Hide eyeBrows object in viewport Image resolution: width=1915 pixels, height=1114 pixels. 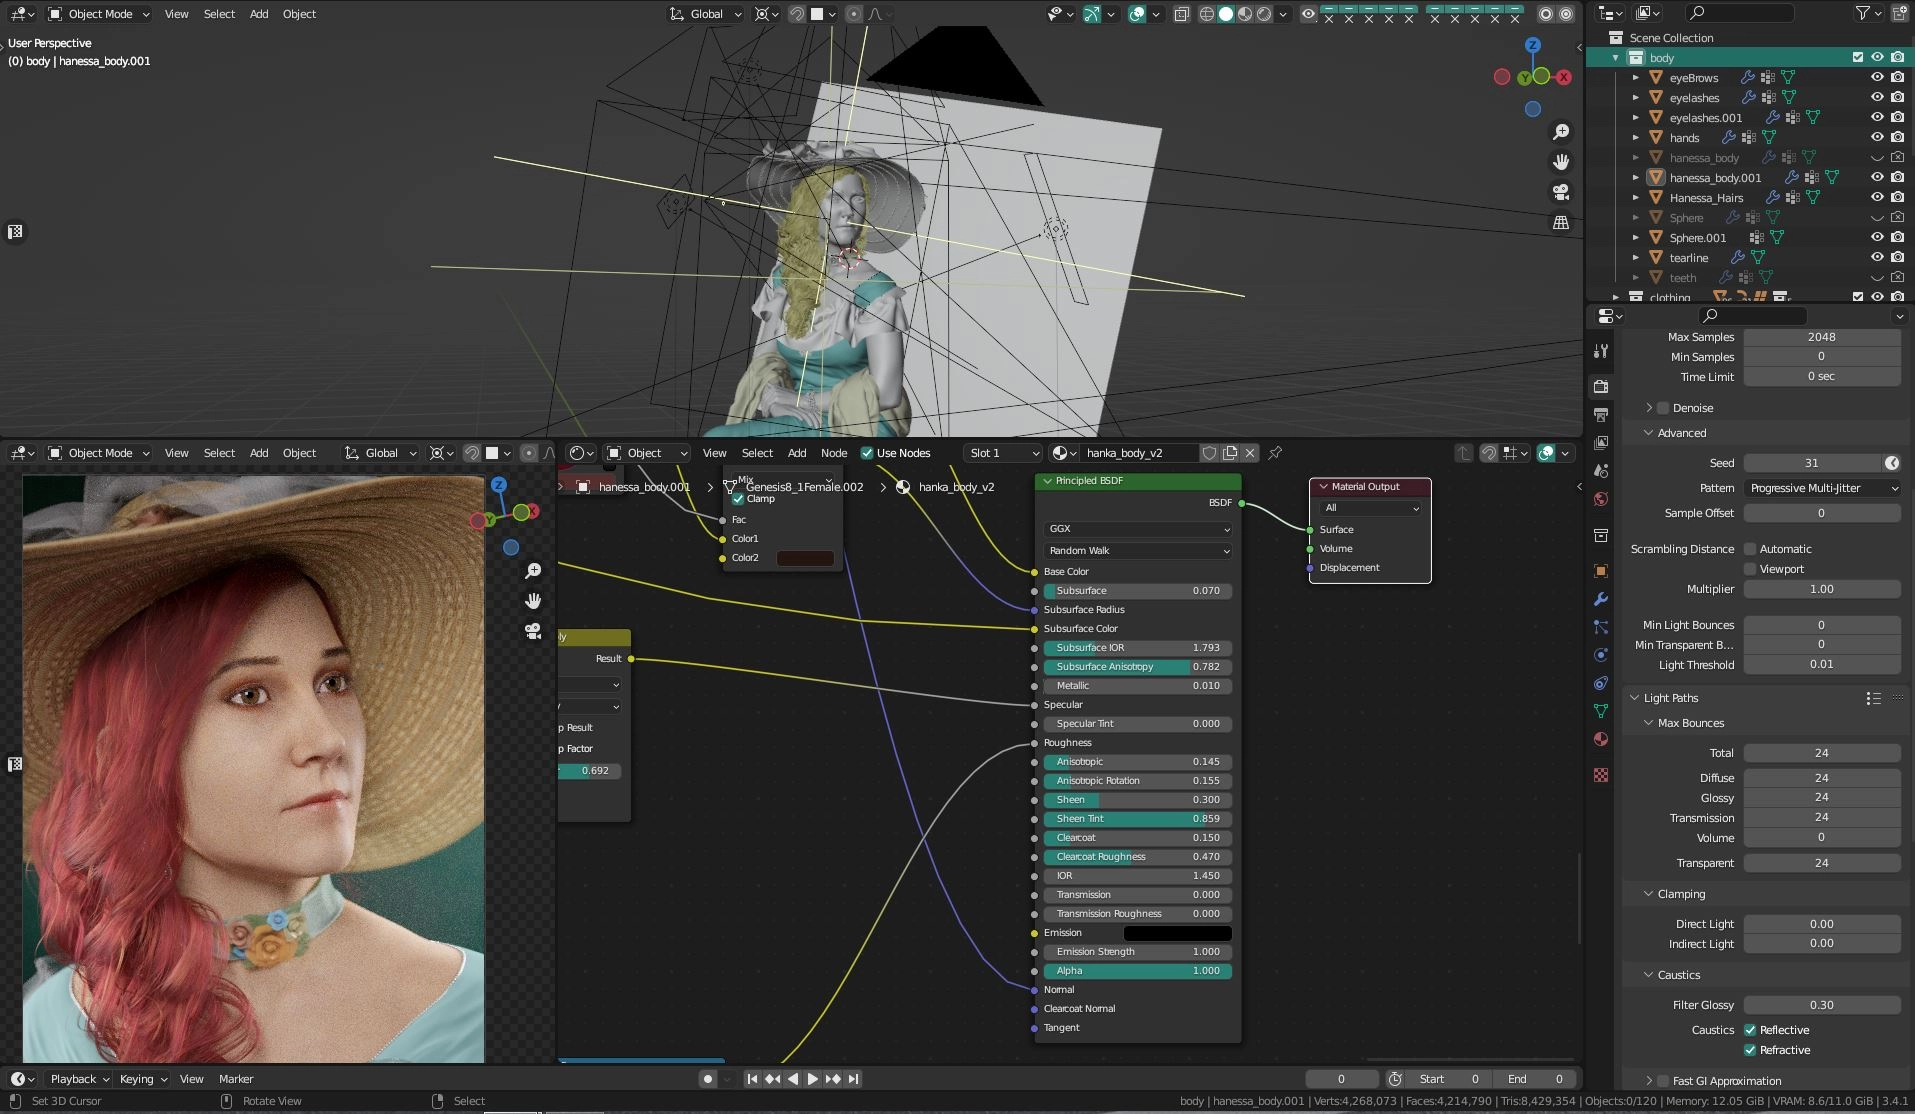(1877, 77)
